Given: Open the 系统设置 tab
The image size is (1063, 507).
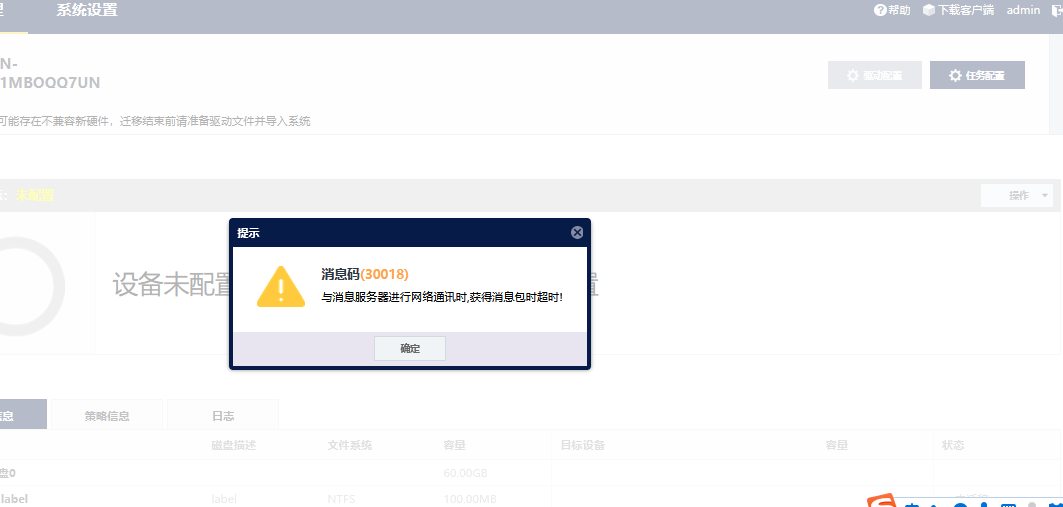Looking at the screenshot, I should click(87, 10).
